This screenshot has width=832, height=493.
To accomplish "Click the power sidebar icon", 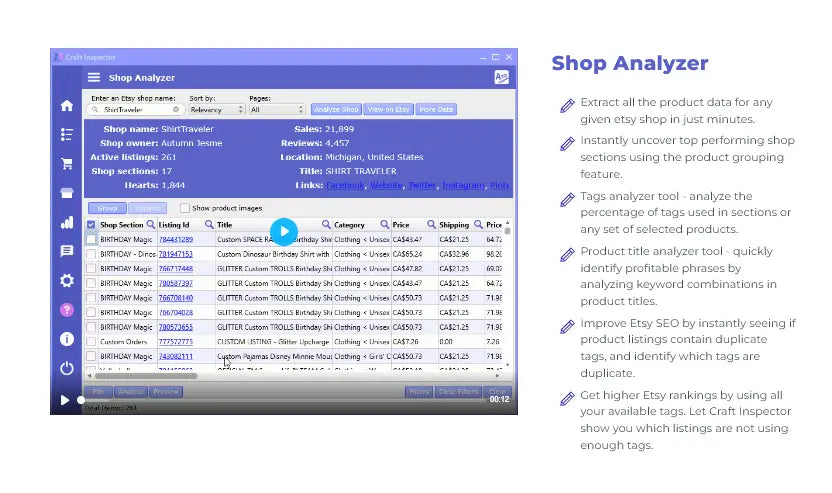I will (67, 368).
